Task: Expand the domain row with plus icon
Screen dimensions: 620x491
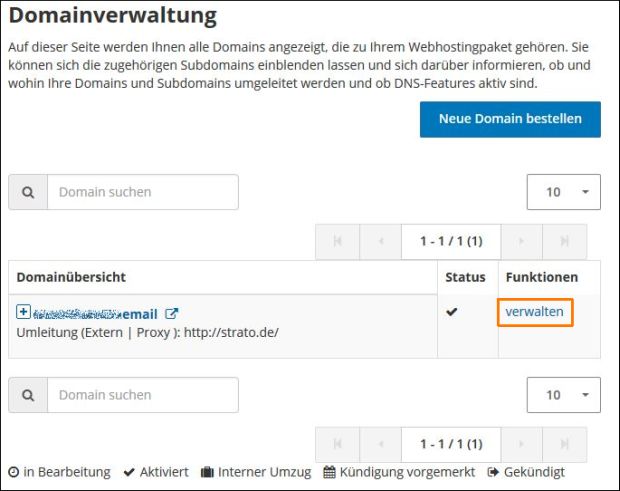Action: point(23,312)
